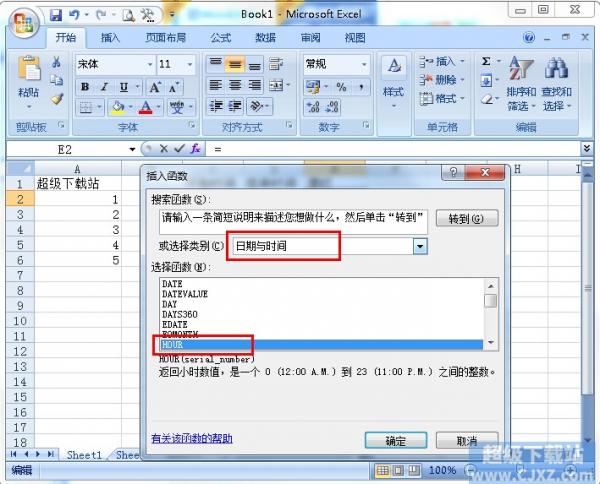Open Excel help question icon
Viewport: 600px width, 484px height.
click(529, 37)
